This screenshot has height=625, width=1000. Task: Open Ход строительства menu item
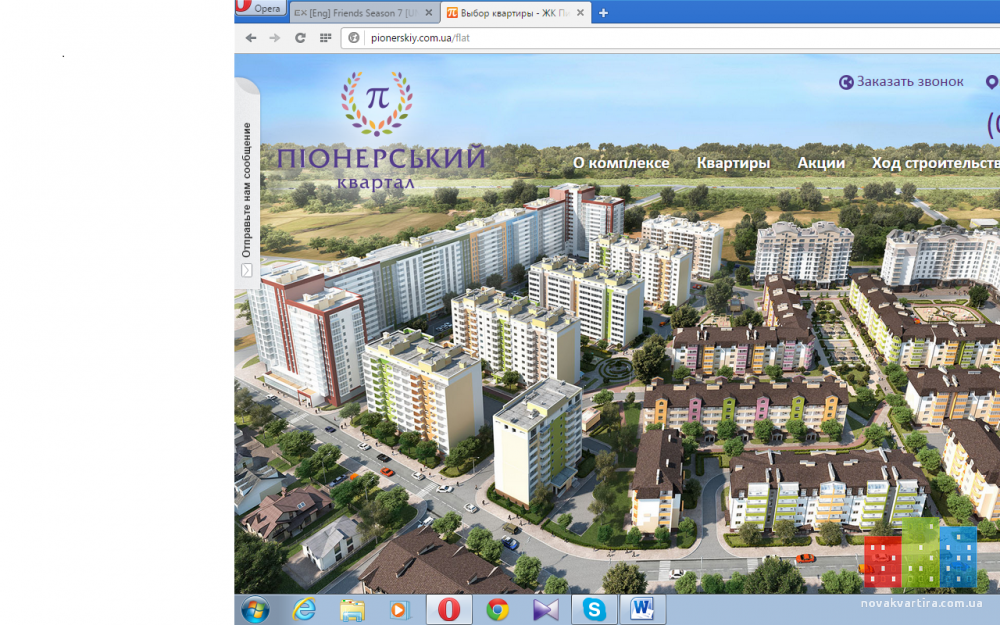tap(936, 163)
